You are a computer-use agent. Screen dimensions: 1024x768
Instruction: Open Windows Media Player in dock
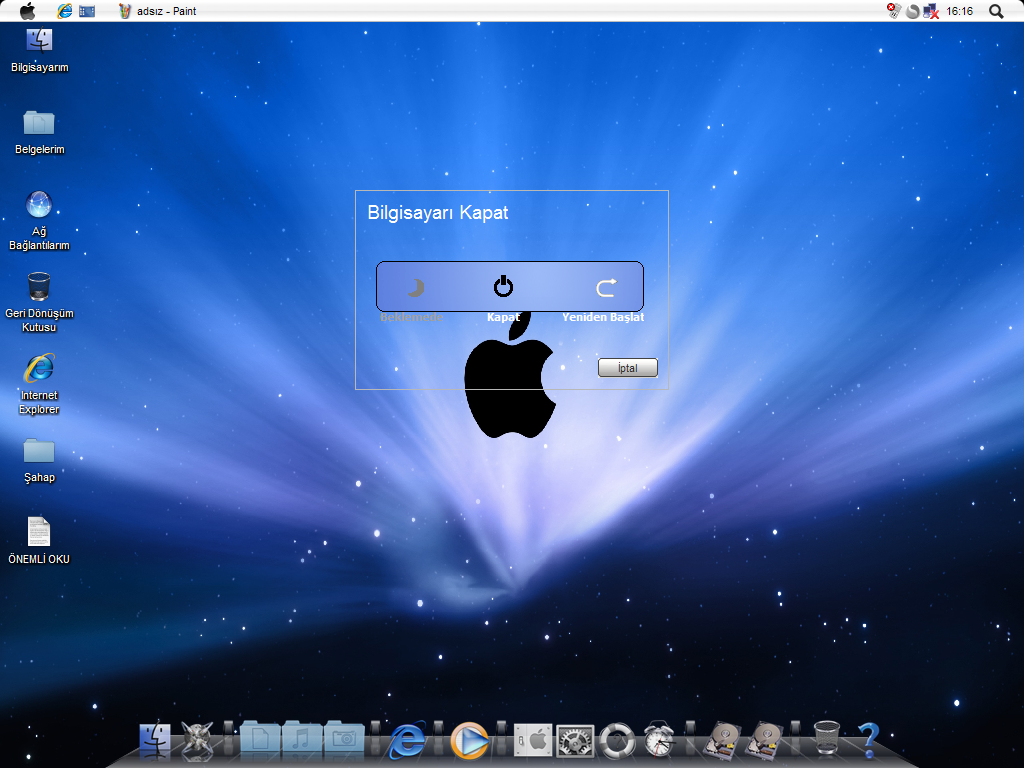click(469, 741)
